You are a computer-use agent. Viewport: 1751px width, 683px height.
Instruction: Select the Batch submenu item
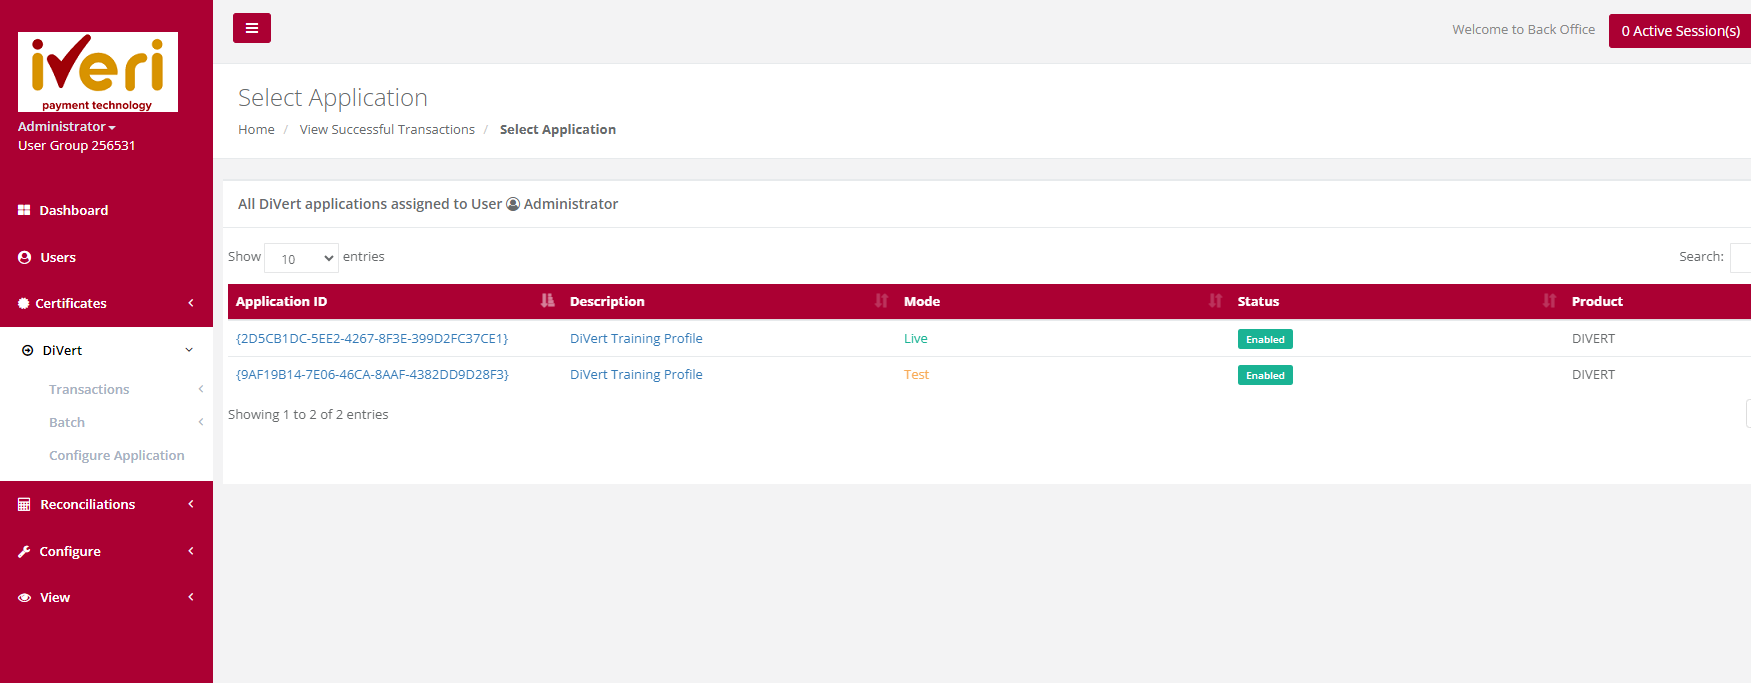(67, 422)
